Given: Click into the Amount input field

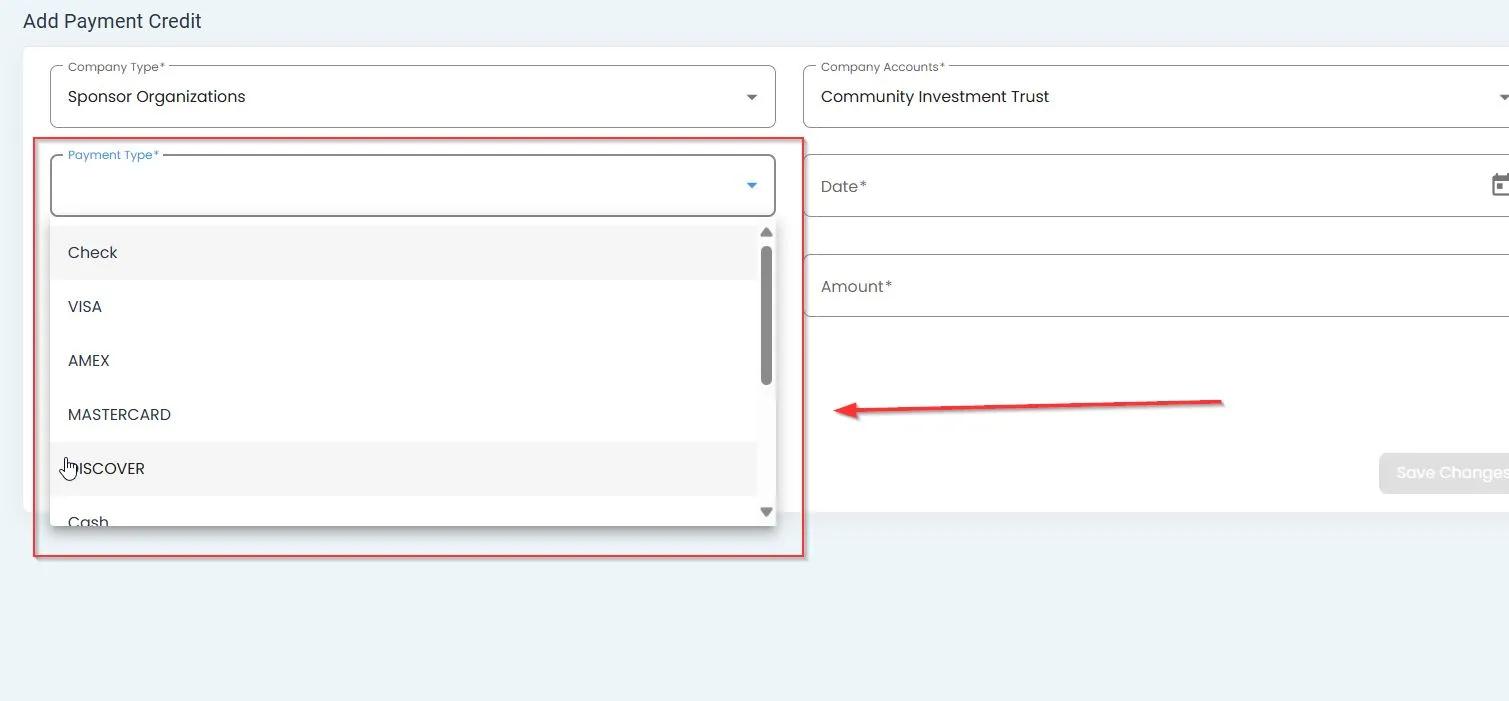Looking at the screenshot, I should coord(1150,286).
